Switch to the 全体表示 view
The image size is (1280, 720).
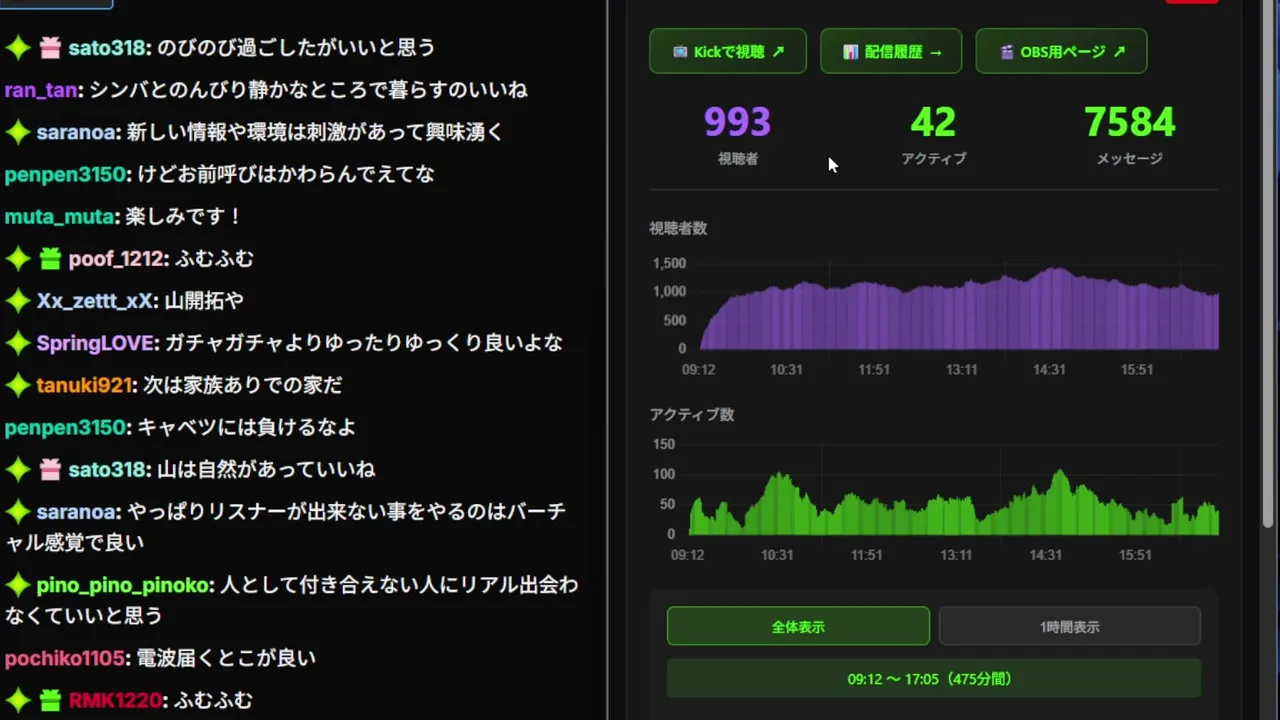point(798,626)
